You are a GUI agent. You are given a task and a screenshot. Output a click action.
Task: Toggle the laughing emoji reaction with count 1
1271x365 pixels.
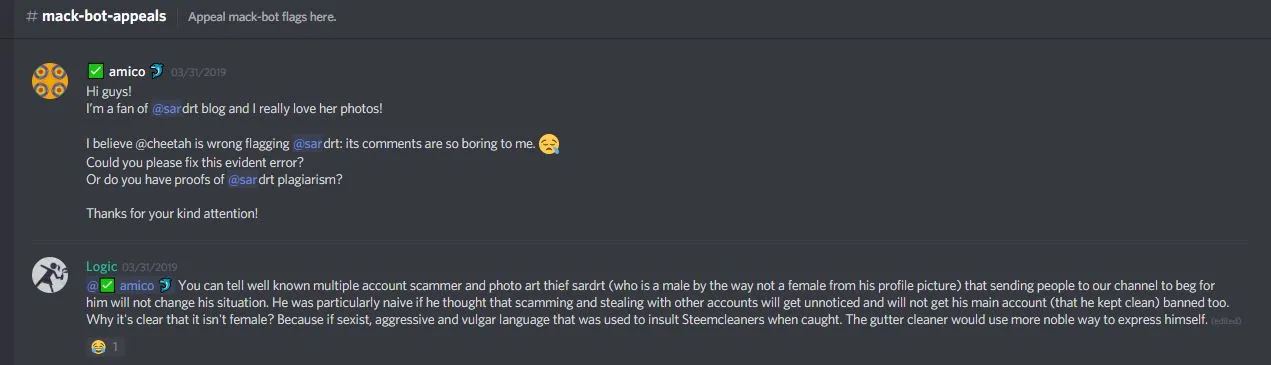(x=104, y=347)
